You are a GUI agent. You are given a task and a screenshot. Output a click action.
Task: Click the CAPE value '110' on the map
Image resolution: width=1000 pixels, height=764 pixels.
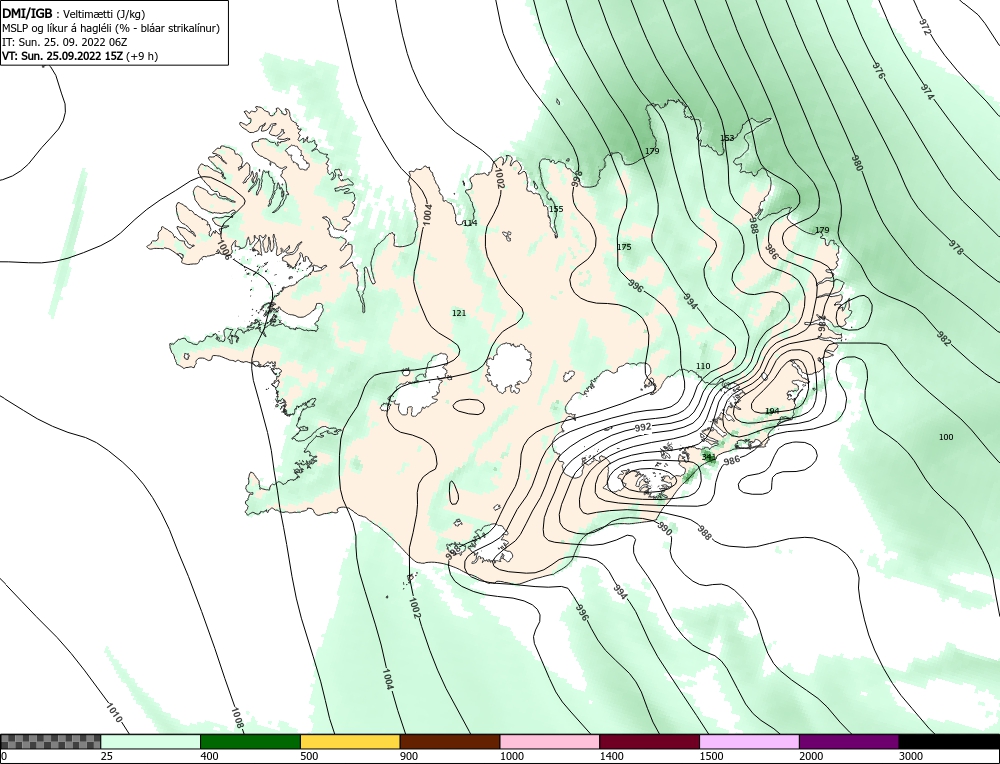click(703, 366)
